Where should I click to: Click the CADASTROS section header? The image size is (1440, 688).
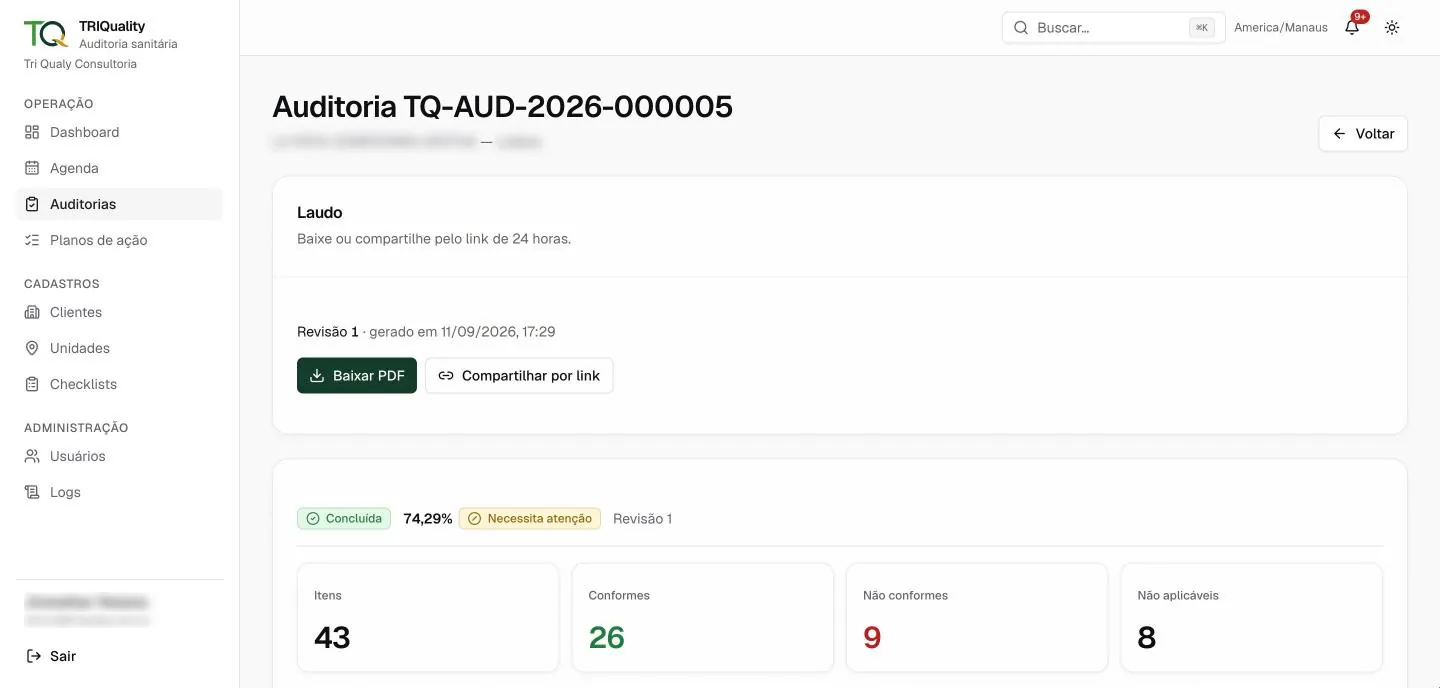pos(62,284)
